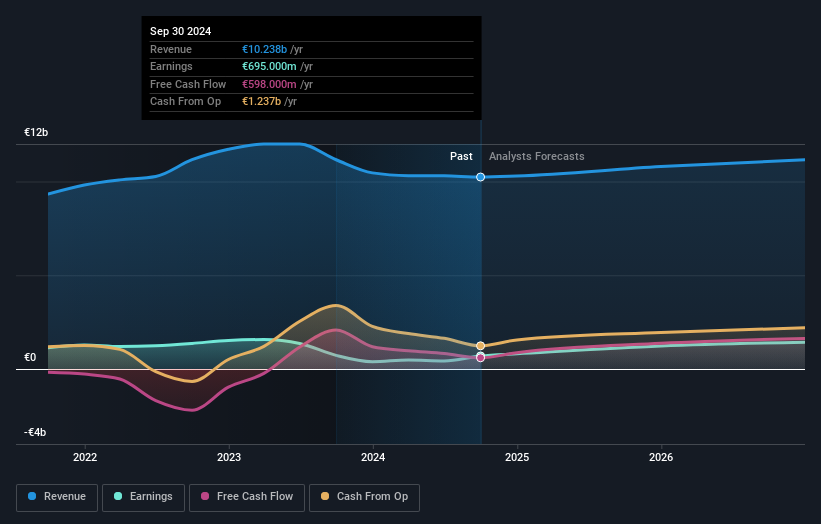Click the 2022 x-axis label
The height and width of the screenshot is (524, 821).
pos(85,458)
